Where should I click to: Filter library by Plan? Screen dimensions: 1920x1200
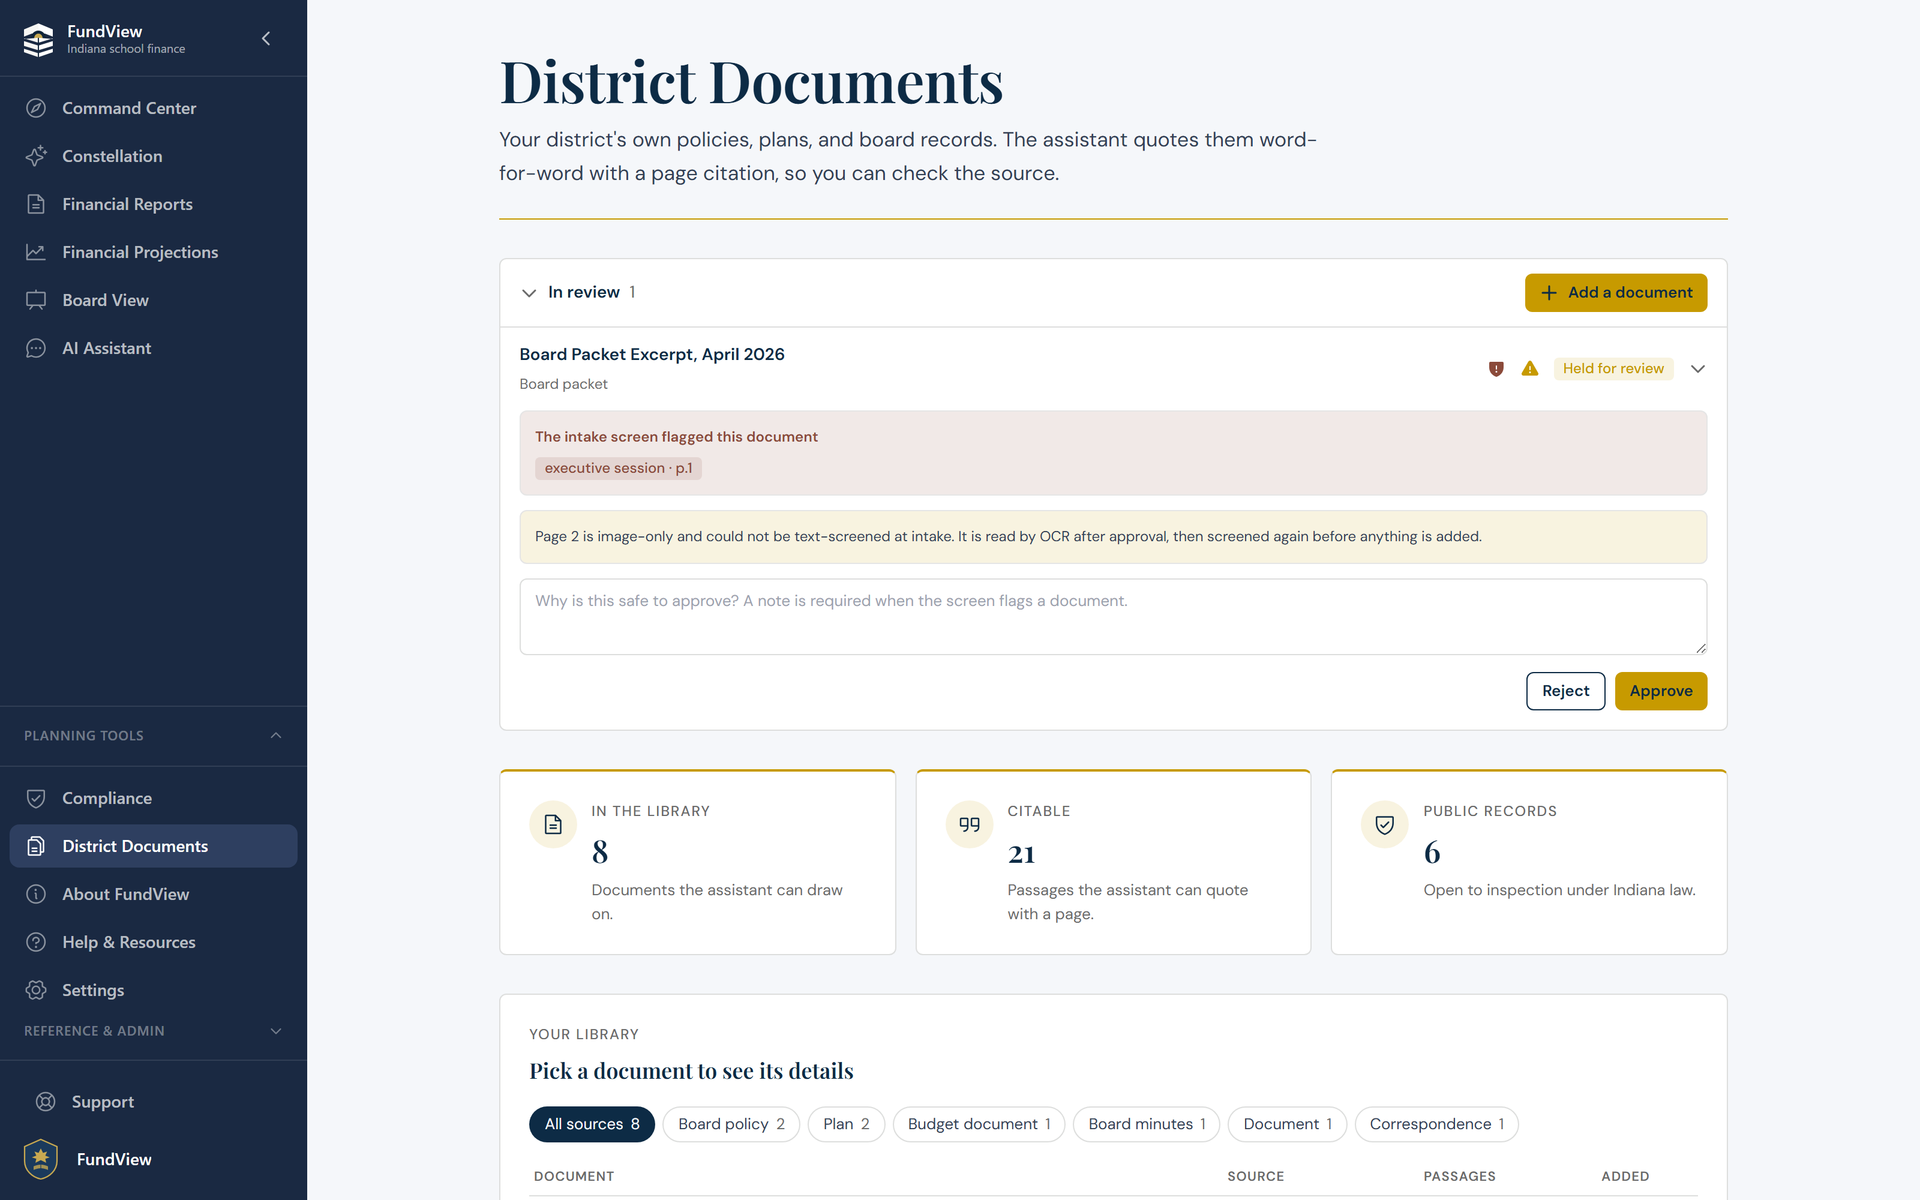coord(846,1124)
